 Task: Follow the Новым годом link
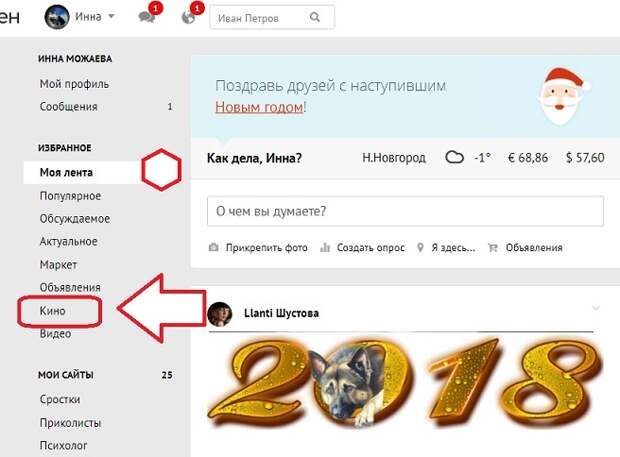[259, 107]
